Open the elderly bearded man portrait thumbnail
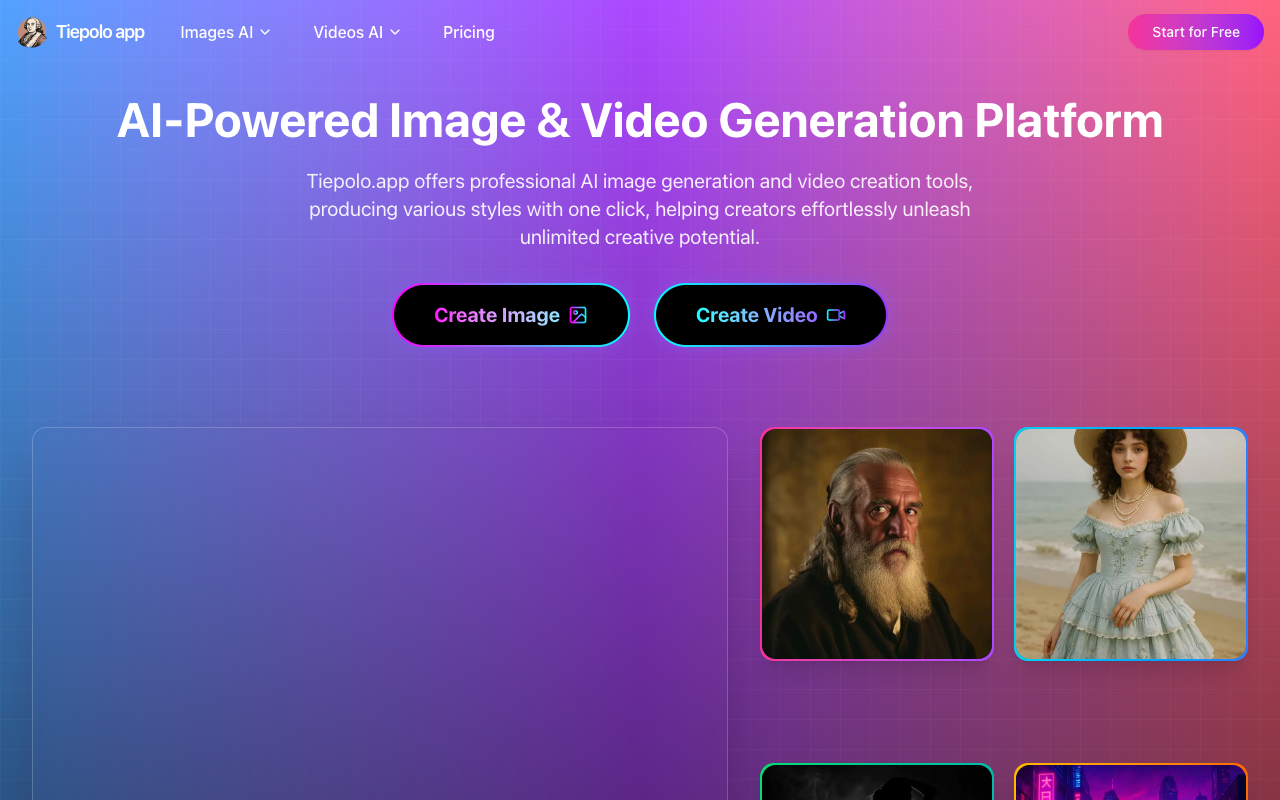Viewport: 1280px width, 800px height. tap(877, 544)
